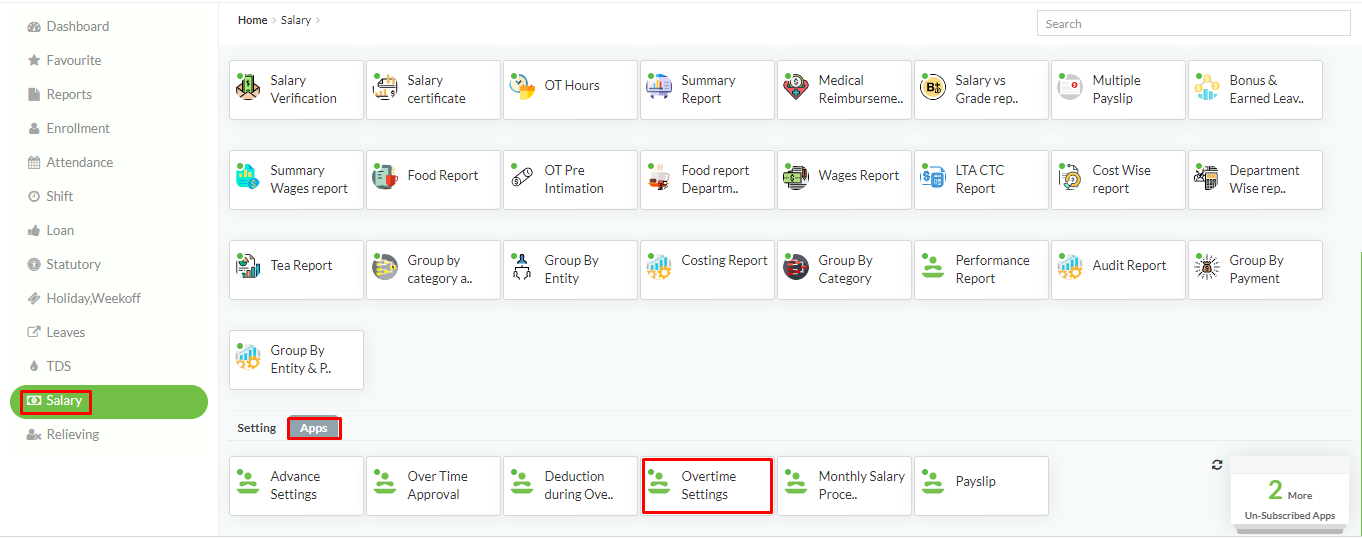Open the Over Time Approval app
Image resolution: width=1362 pixels, height=538 pixels.
pyautogui.click(x=433, y=486)
